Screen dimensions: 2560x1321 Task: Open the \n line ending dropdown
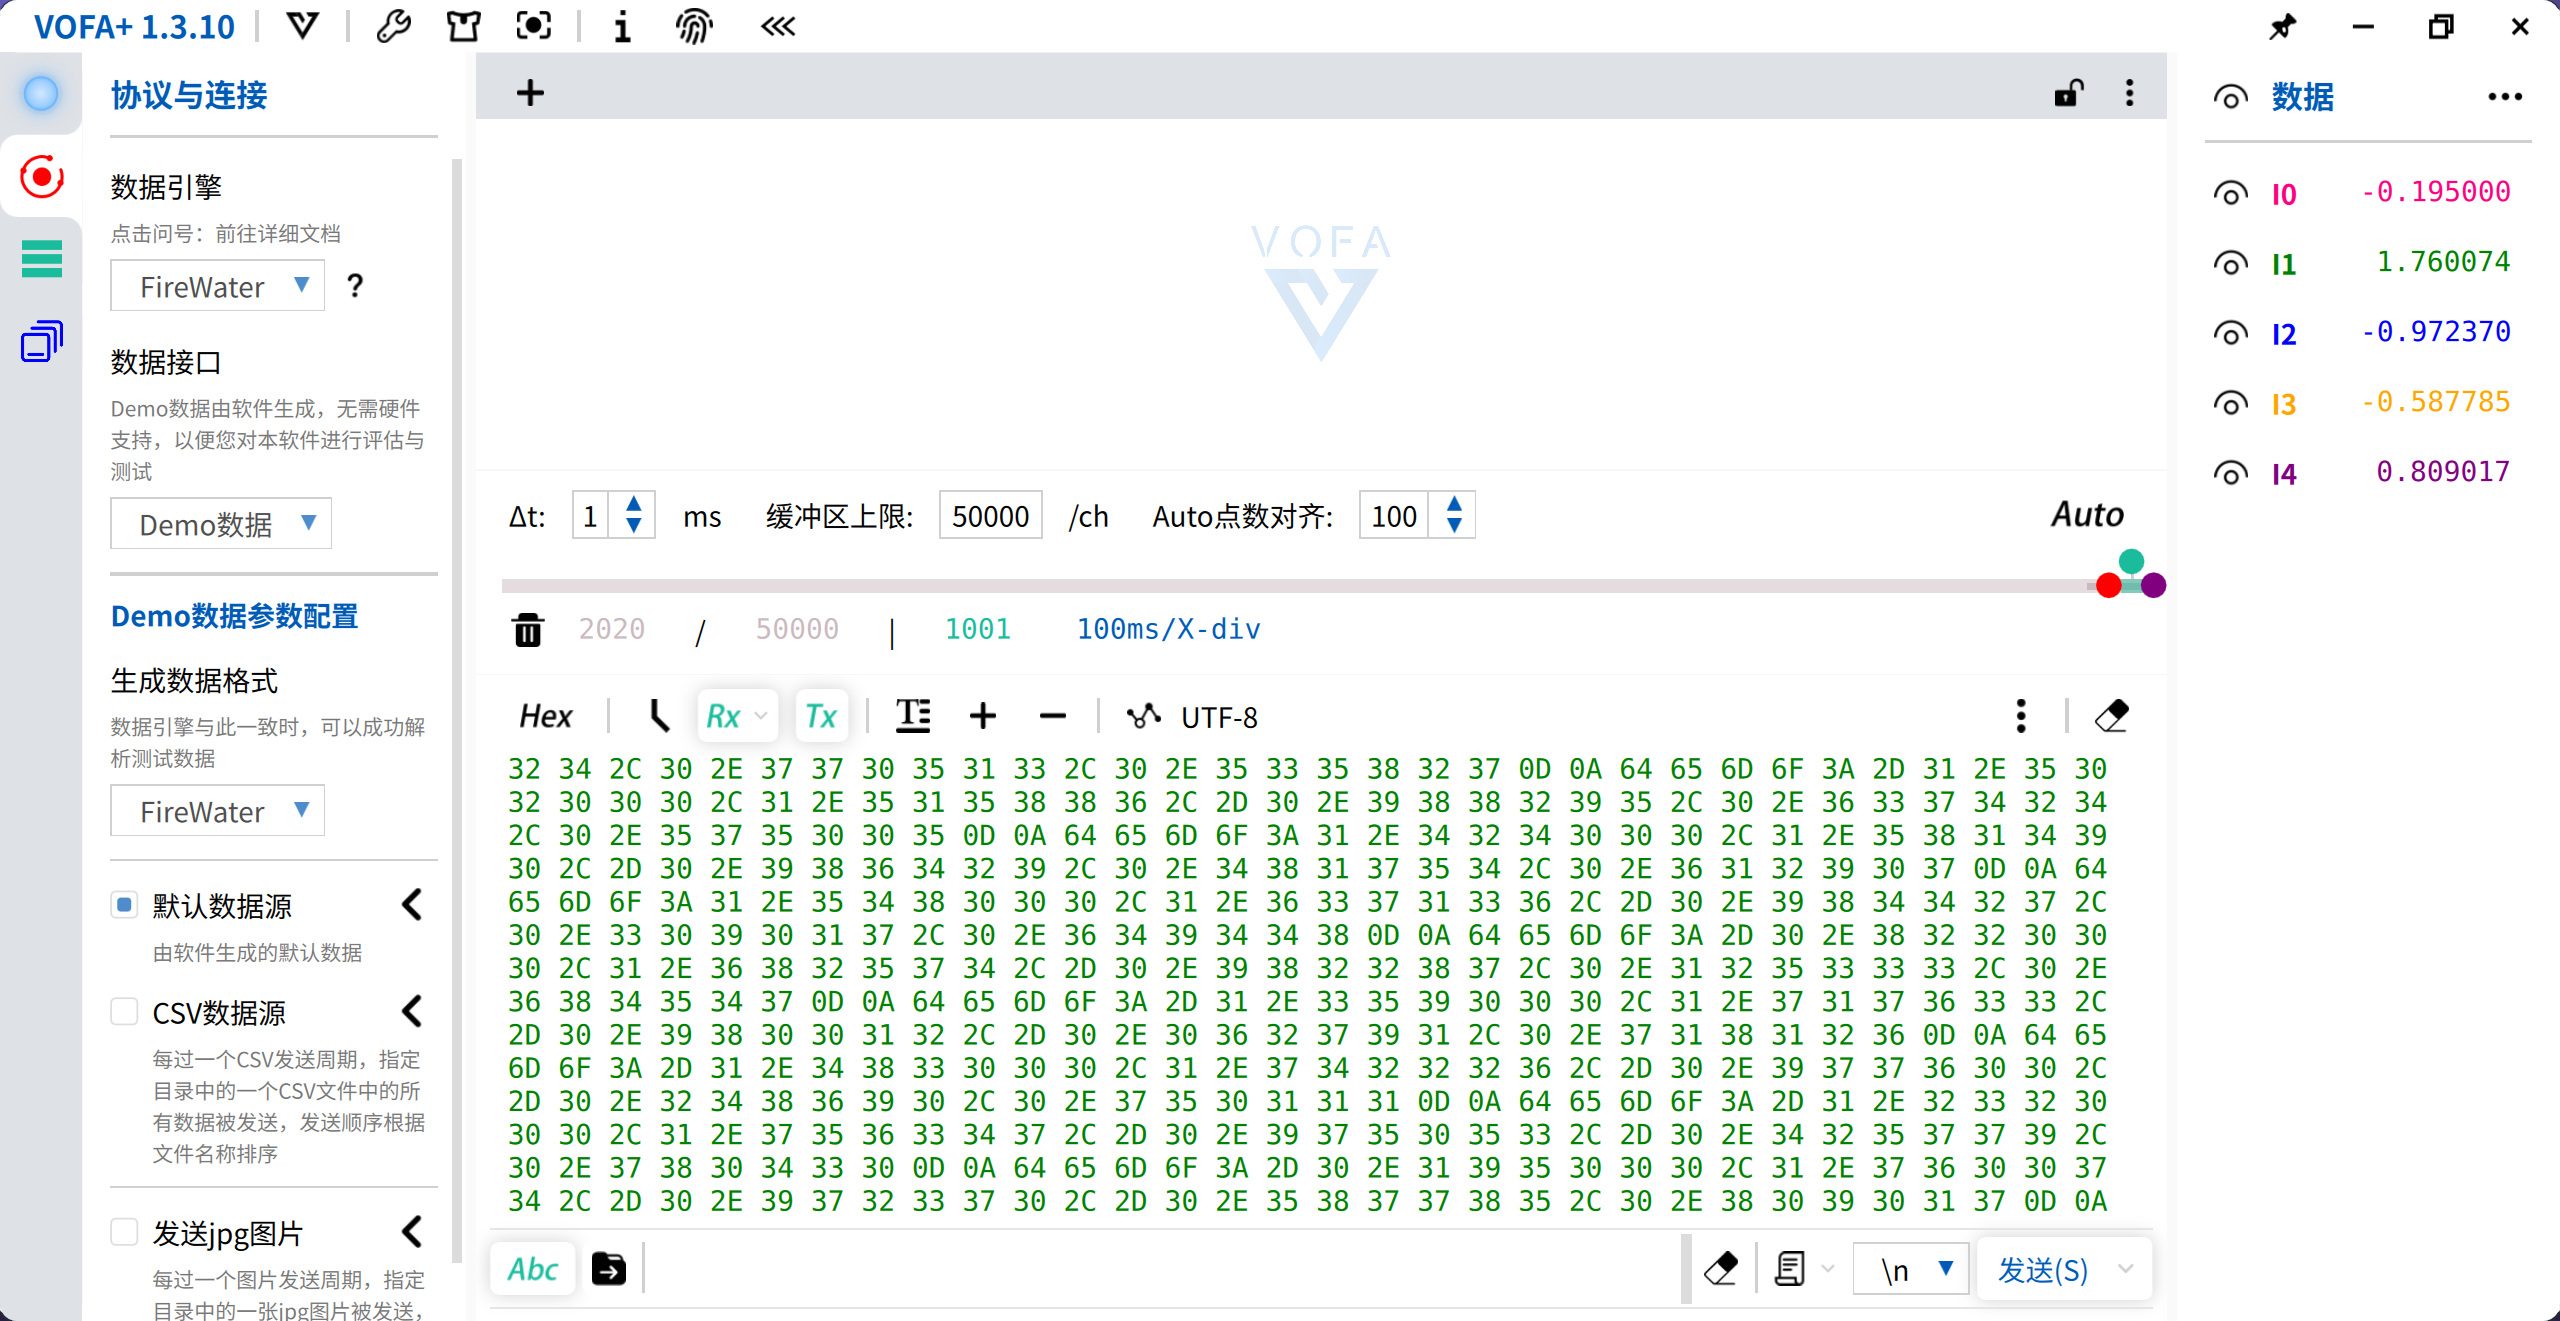1911,1269
